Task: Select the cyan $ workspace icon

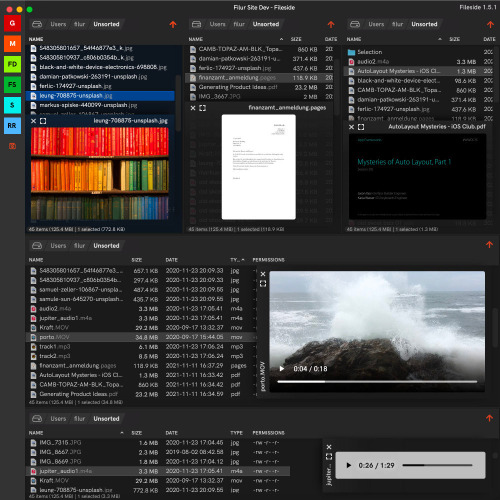Action: point(12,105)
